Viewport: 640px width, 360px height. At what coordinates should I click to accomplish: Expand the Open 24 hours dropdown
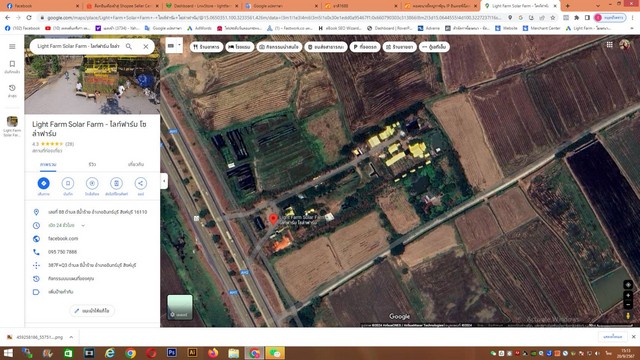pyautogui.click(x=83, y=225)
